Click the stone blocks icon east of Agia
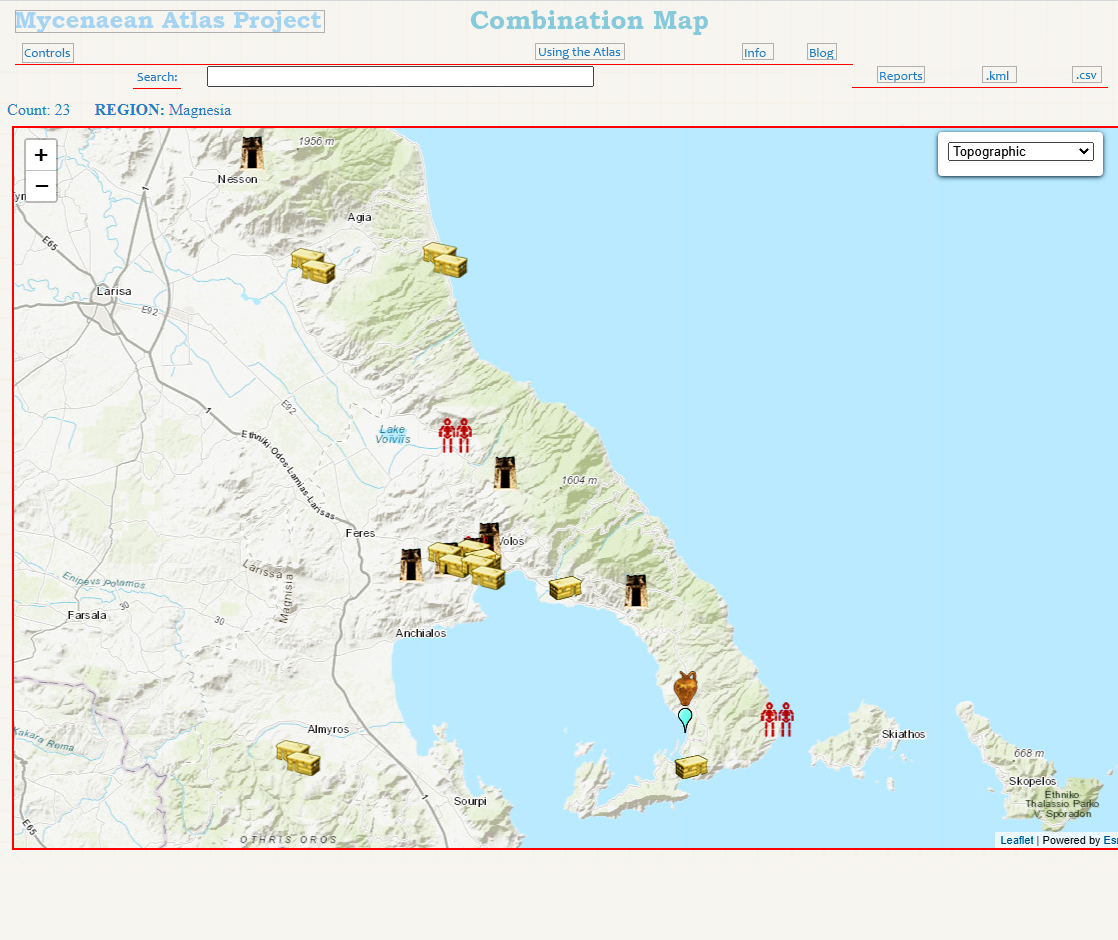 click(x=445, y=259)
